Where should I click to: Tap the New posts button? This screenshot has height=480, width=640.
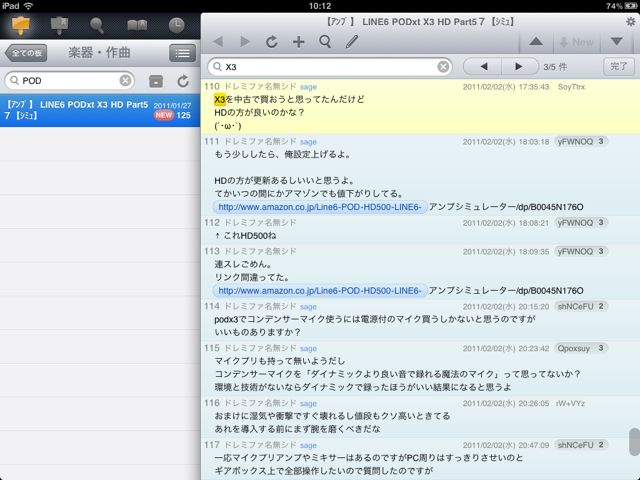pyautogui.click(x=577, y=42)
